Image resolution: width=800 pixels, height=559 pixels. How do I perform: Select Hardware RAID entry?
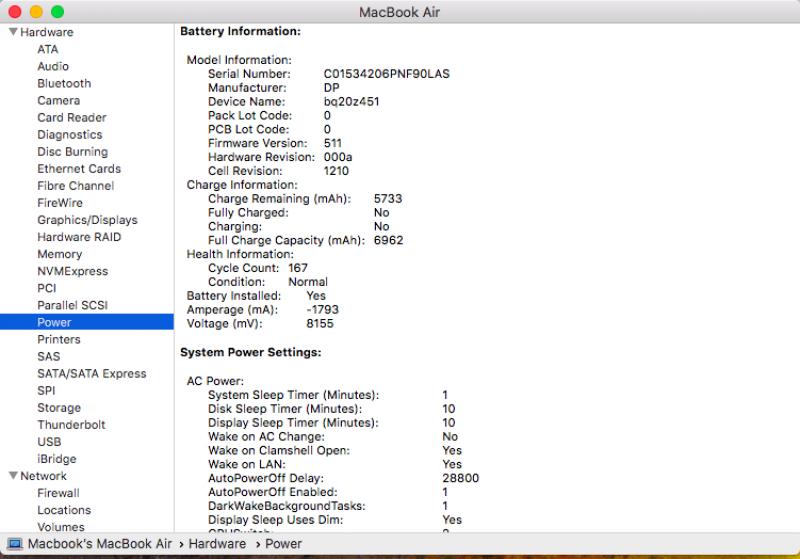pos(79,237)
